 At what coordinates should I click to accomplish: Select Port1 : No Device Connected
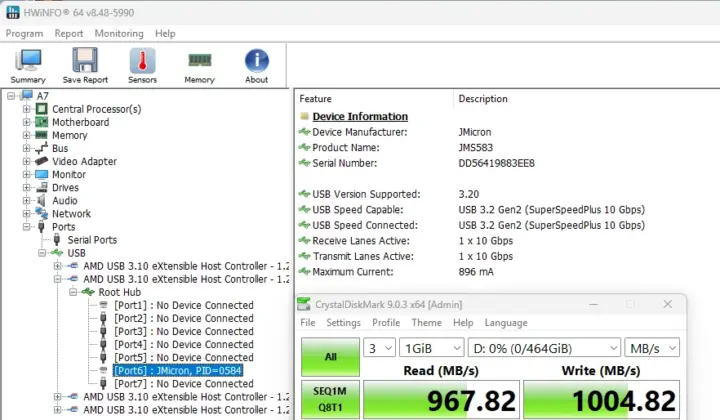(184, 305)
